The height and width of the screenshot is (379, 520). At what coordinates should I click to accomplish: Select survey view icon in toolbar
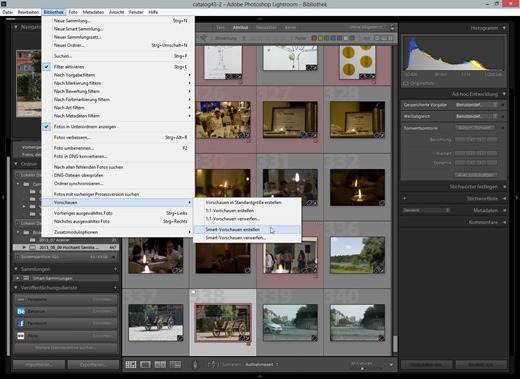175,364
